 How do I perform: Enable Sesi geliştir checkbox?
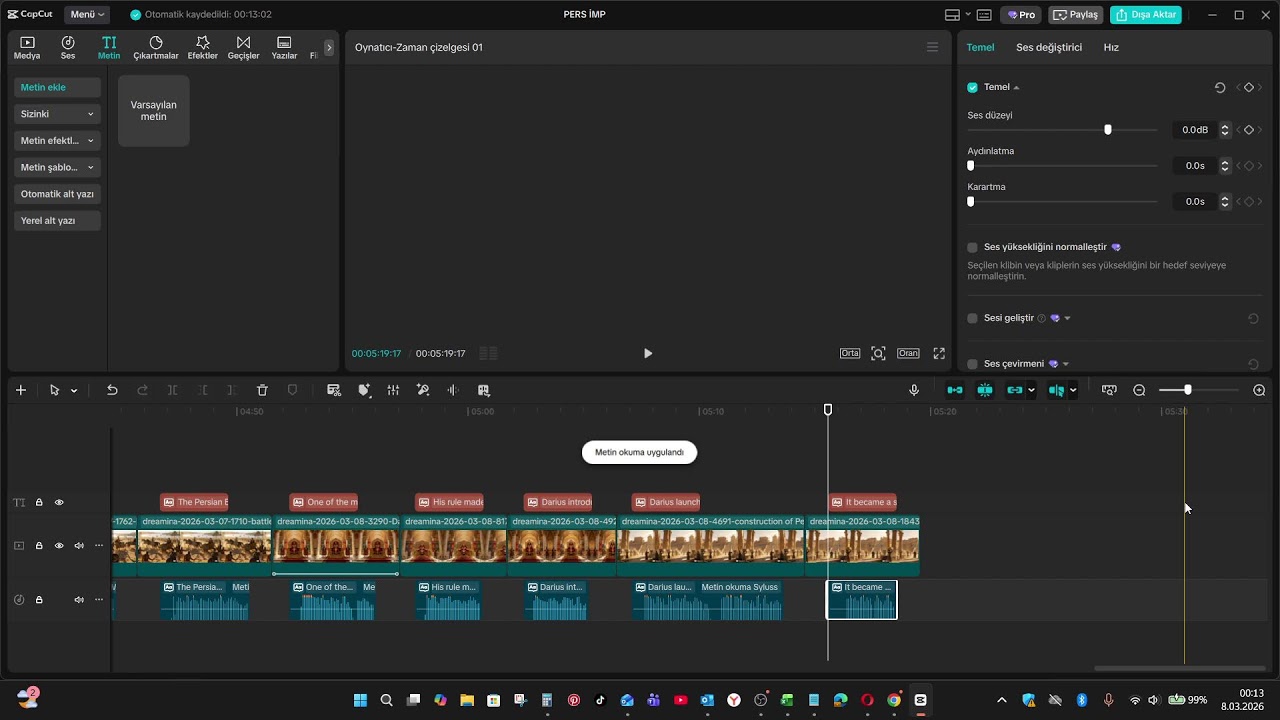(x=972, y=318)
